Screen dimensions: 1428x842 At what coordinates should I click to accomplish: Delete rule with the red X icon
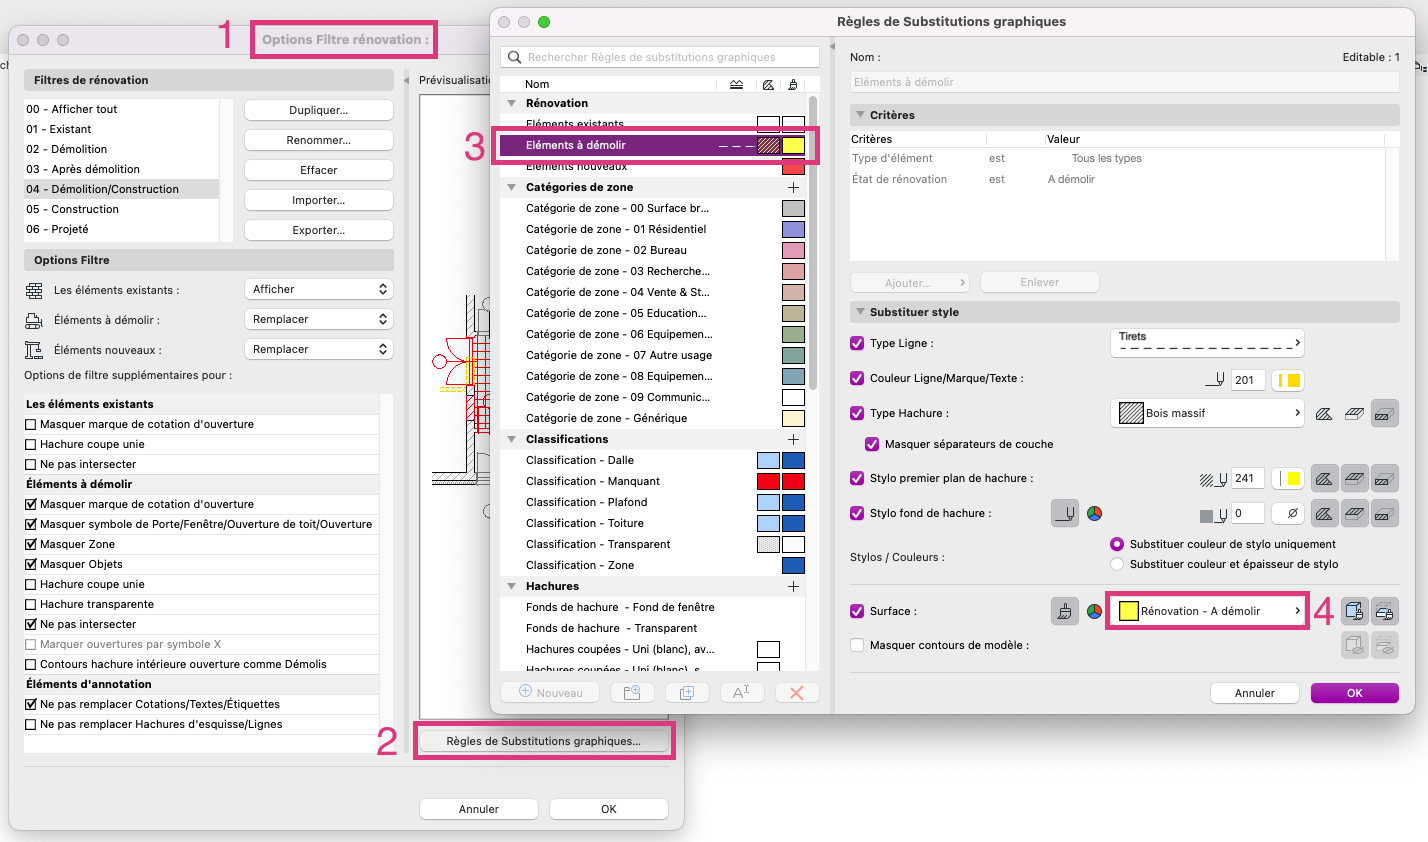[x=797, y=692]
